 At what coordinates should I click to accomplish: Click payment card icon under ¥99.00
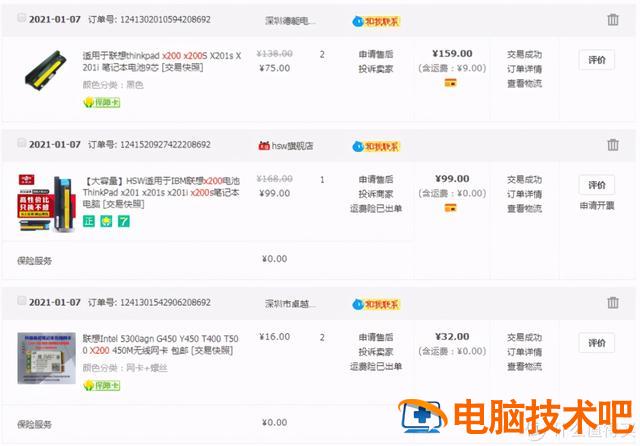click(x=451, y=208)
